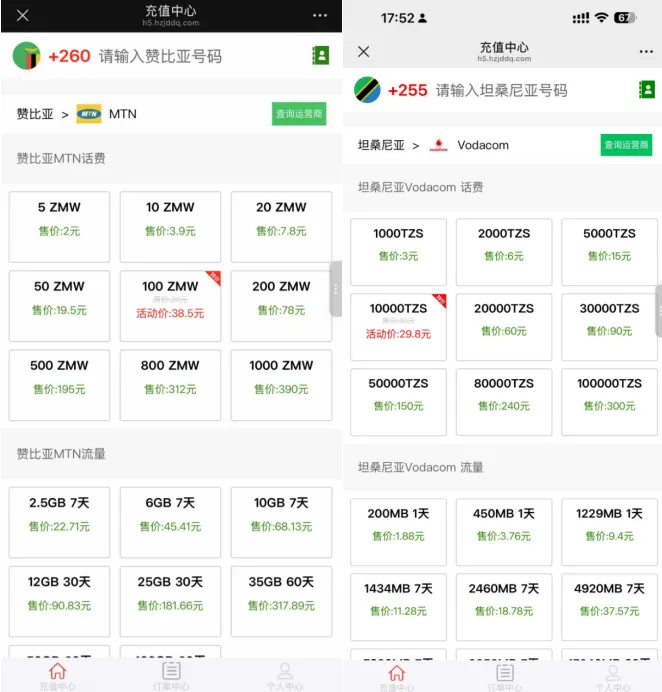
Task: Choose the 2000TZS airtime card
Action: click(x=504, y=252)
